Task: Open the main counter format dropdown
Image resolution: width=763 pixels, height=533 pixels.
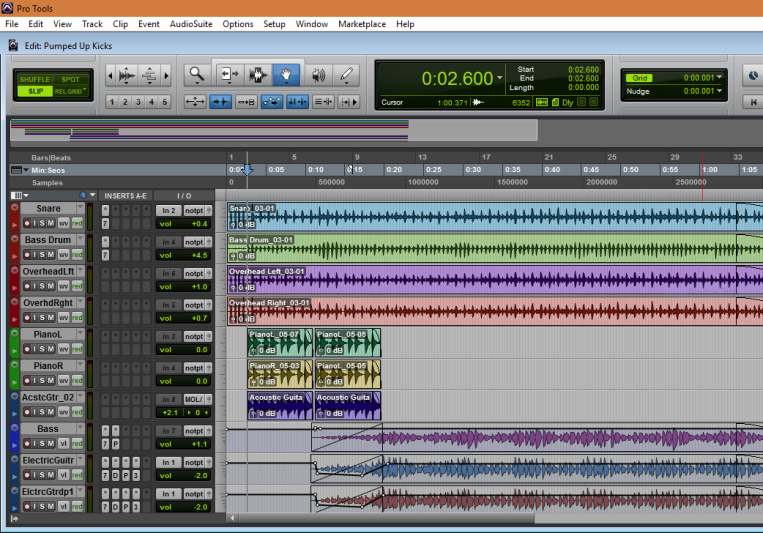Action: pyautogui.click(x=499, y=78)
